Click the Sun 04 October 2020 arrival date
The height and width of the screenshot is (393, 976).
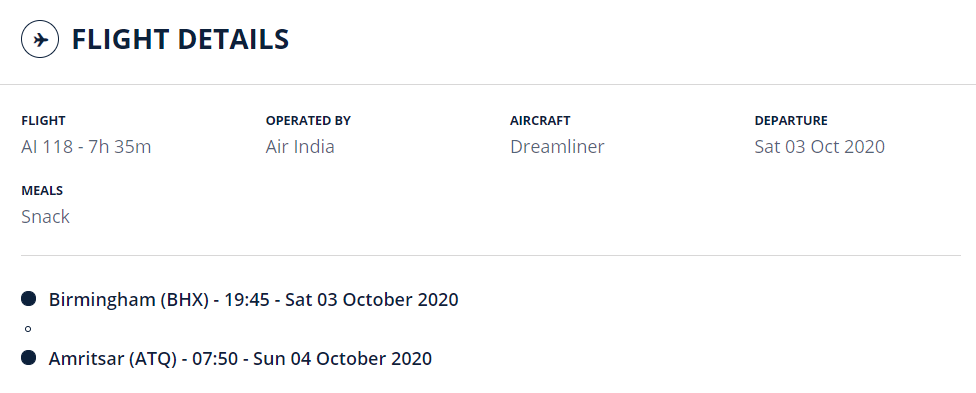pos(342,359)
